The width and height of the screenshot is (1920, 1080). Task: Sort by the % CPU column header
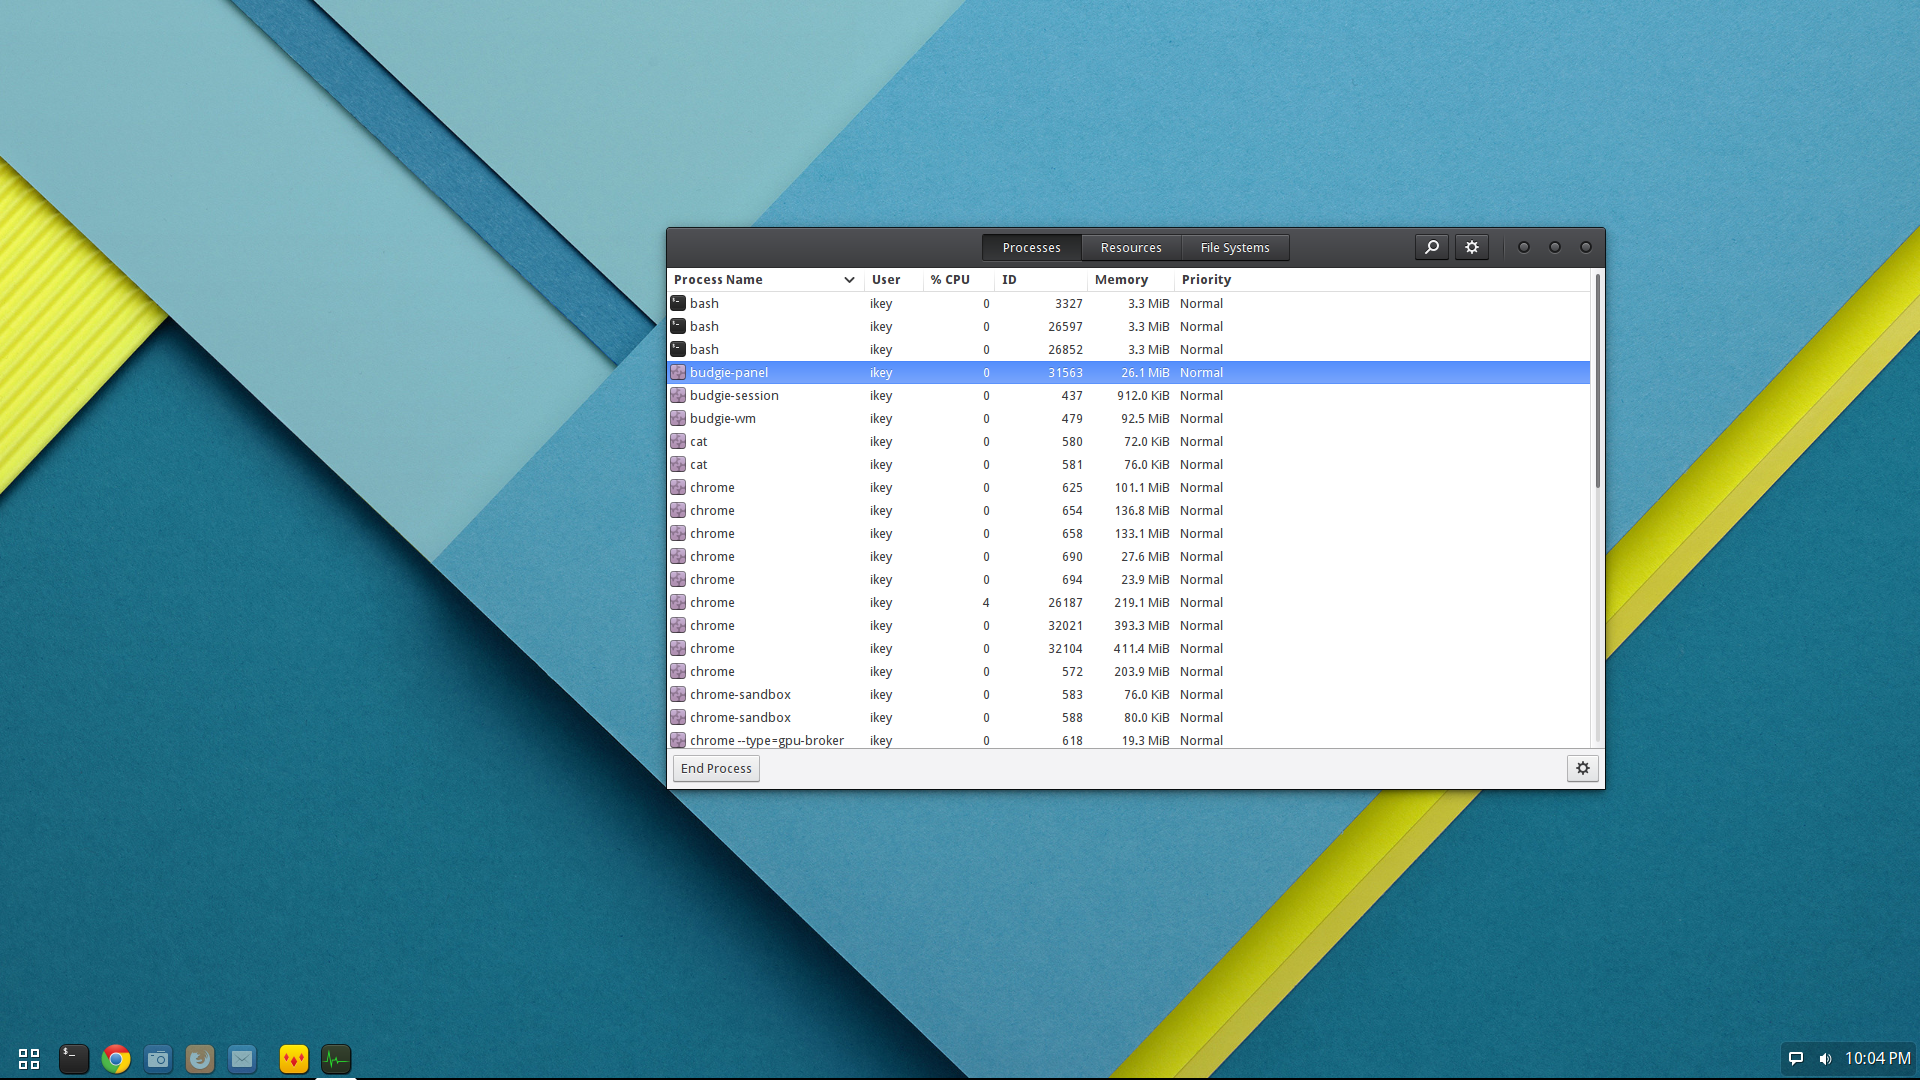pos(958,280)
